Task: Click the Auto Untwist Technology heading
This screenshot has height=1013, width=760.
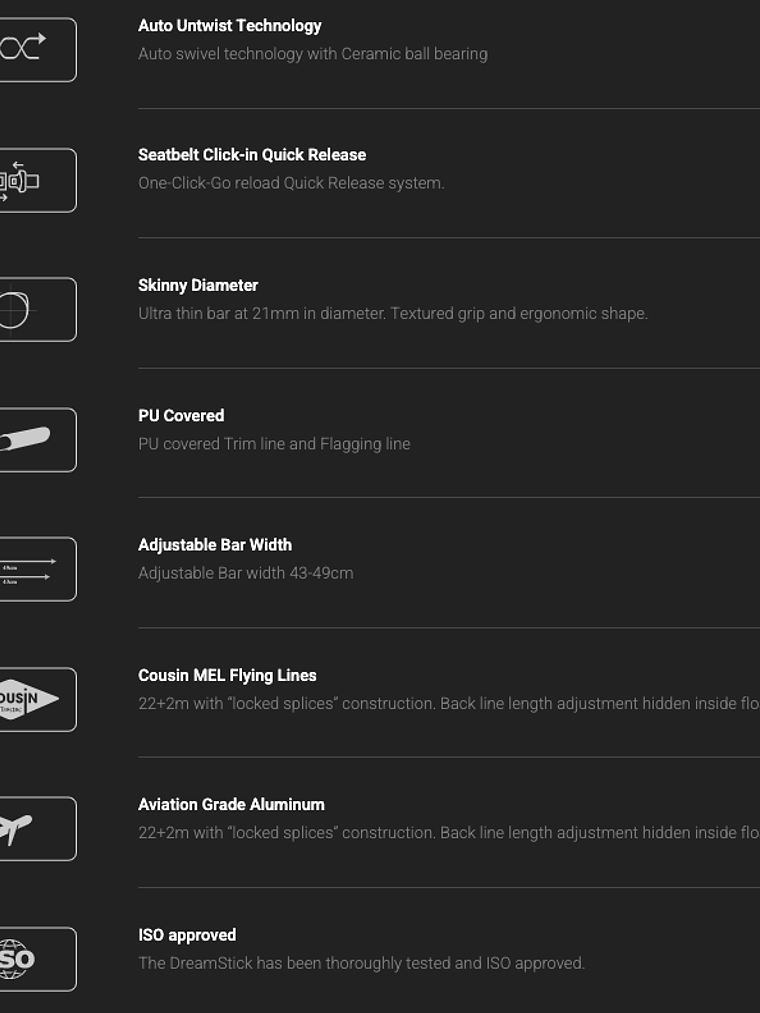Action: (x=230, y=26)
